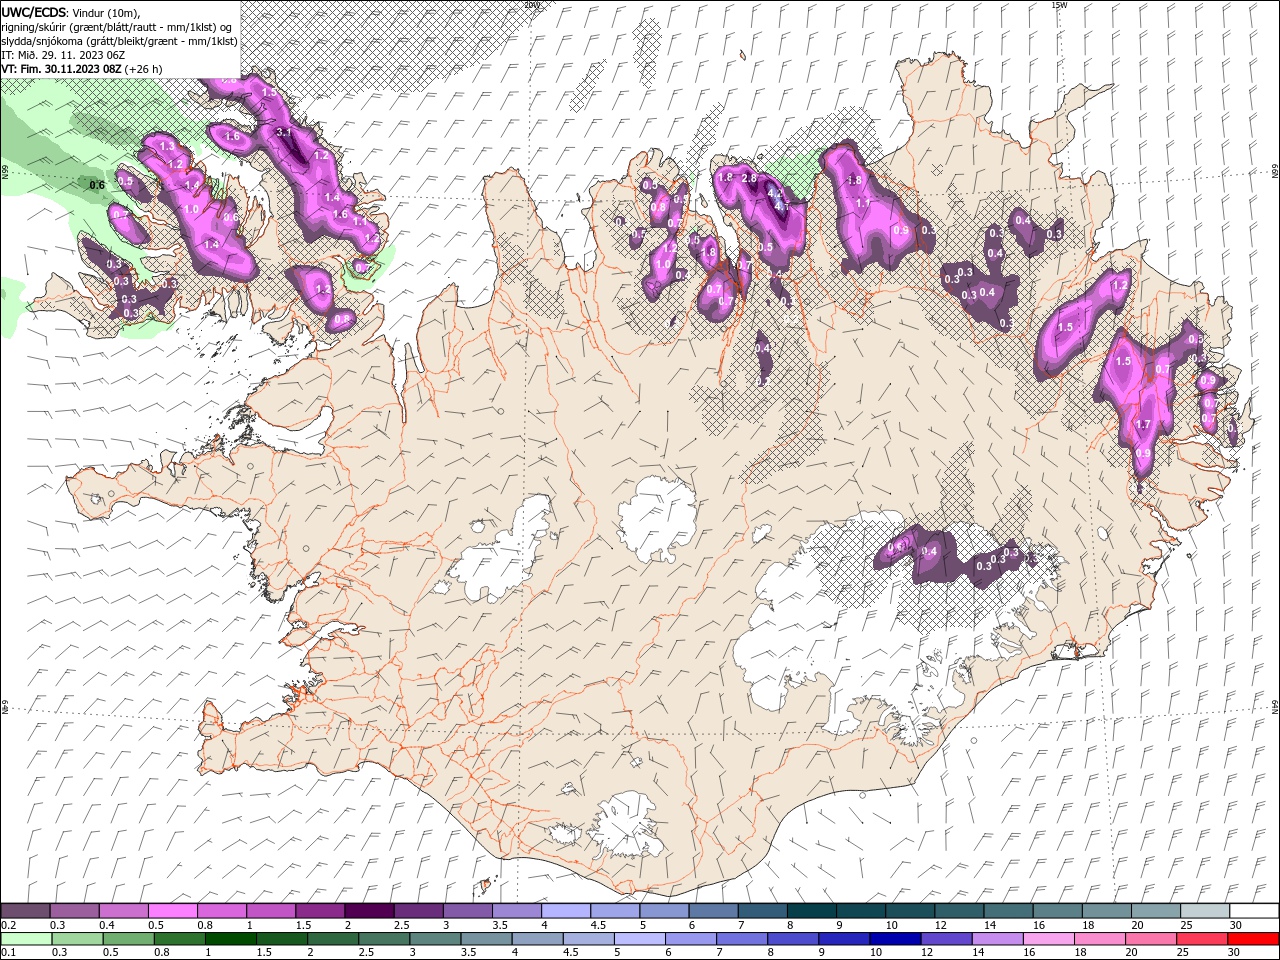1280x960 pixels.
Task: Select the pale green 0.1 swatch in lower legend
Action: coord(26,939)
